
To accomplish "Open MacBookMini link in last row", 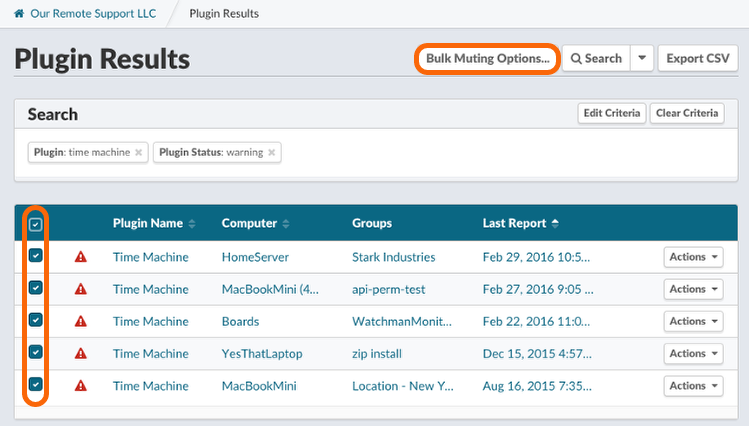I will (x=259, y=386).
